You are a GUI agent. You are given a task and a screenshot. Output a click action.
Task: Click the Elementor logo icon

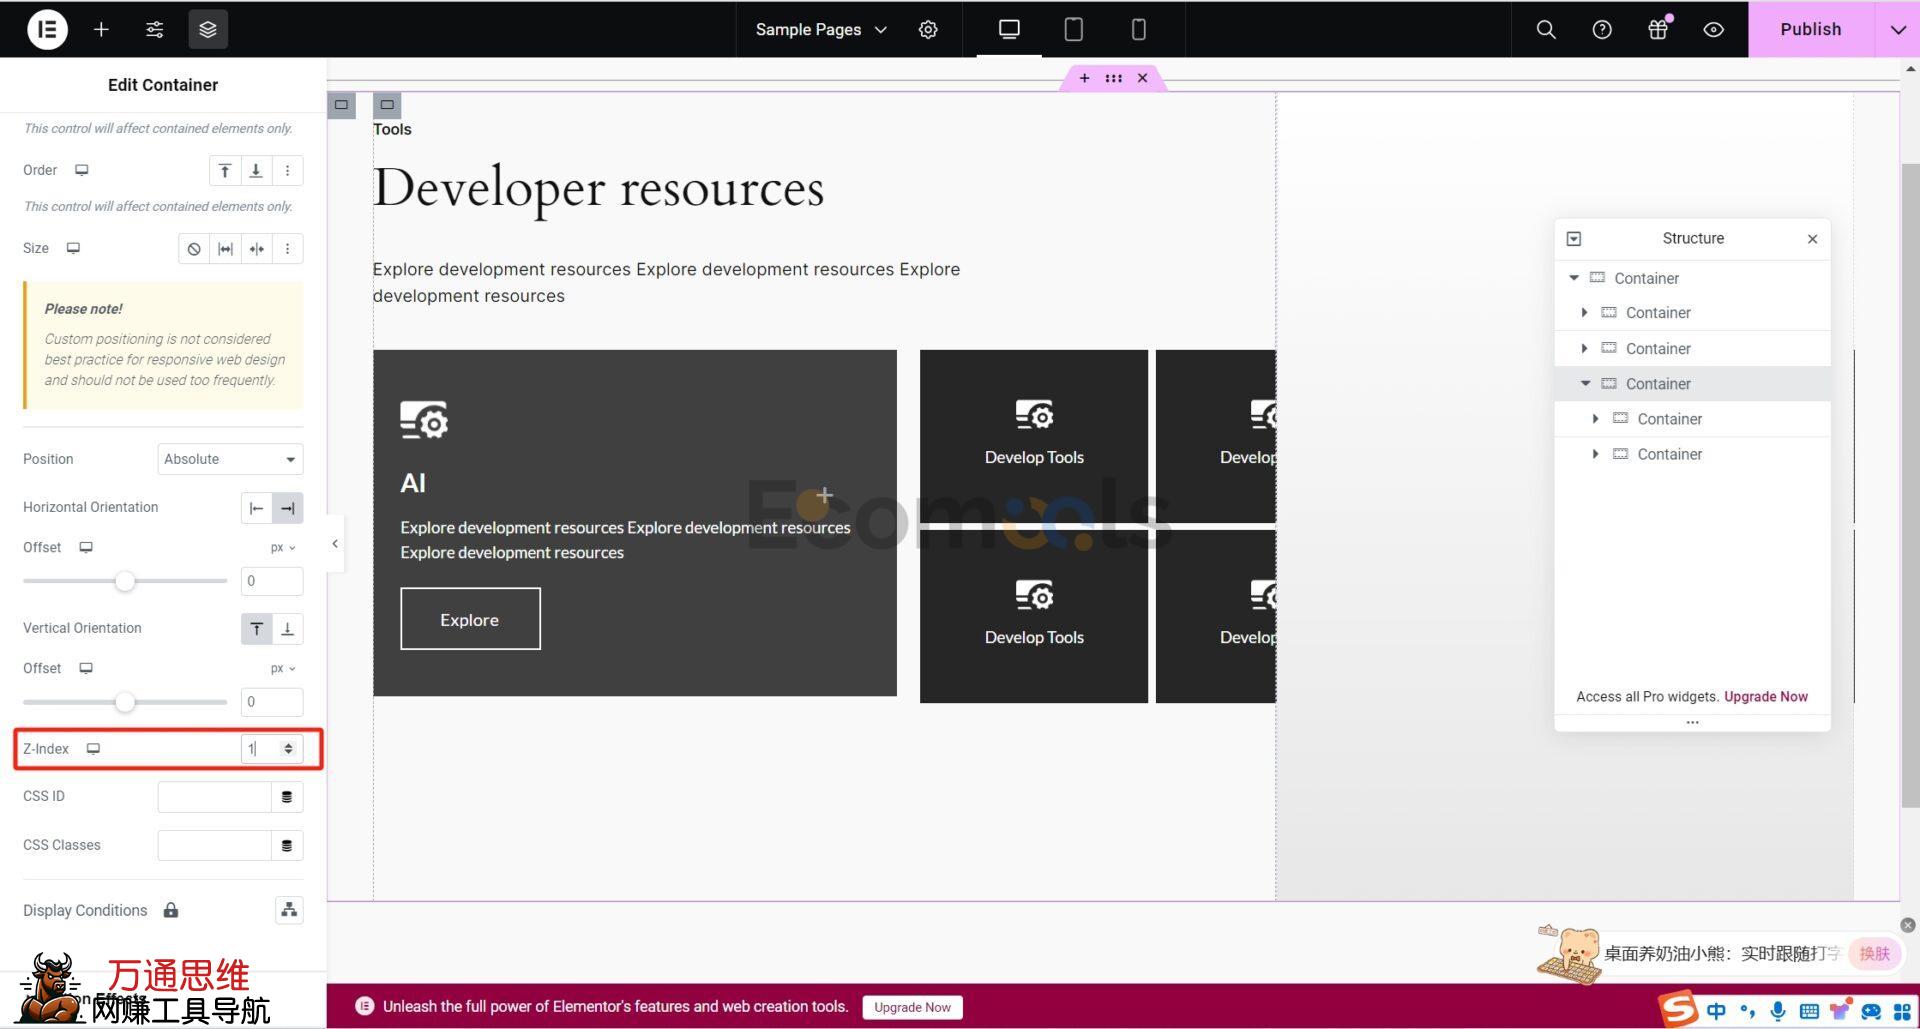click(x=47, y=29)
